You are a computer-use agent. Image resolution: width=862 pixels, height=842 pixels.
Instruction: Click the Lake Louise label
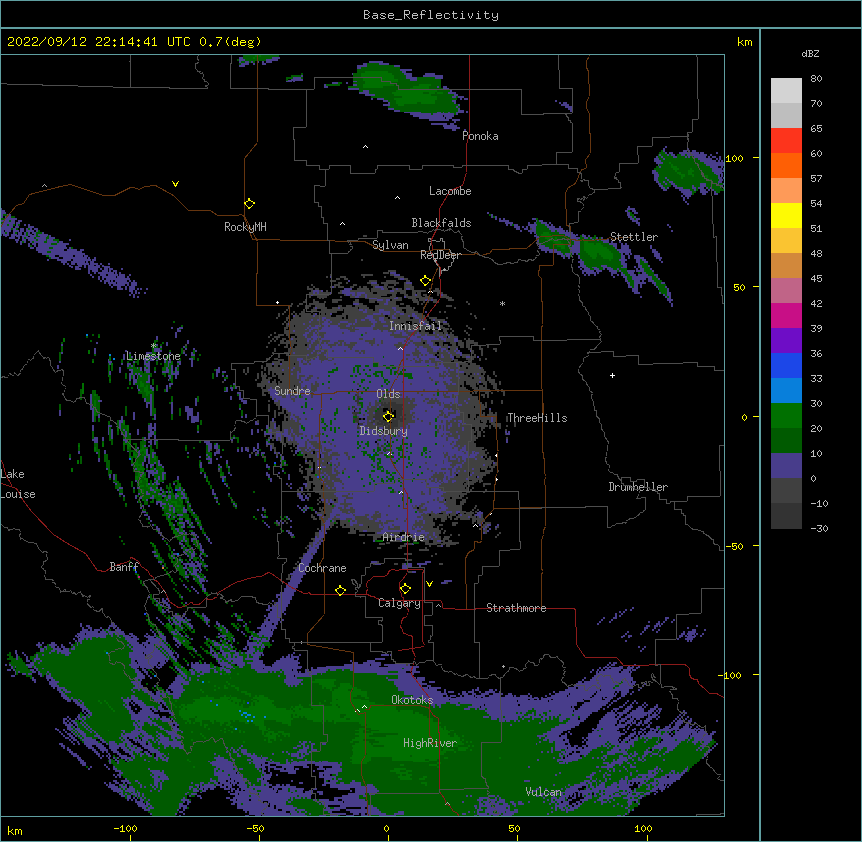[x=18, y=484]
